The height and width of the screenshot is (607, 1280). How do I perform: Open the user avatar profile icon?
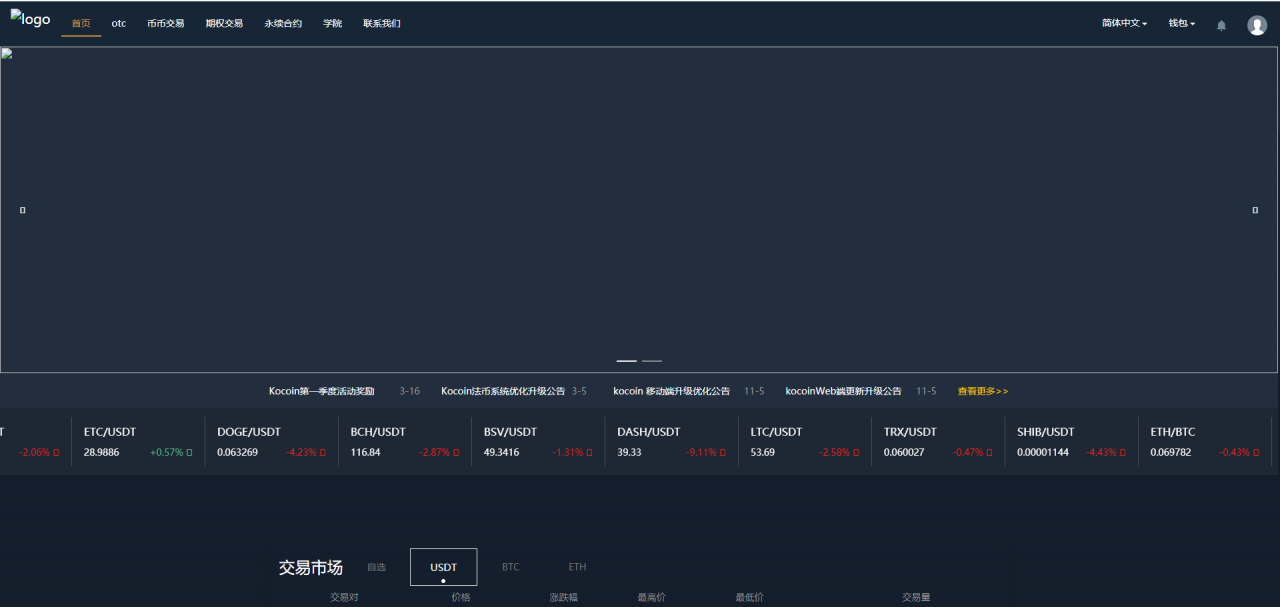[x=1257, y=25]
